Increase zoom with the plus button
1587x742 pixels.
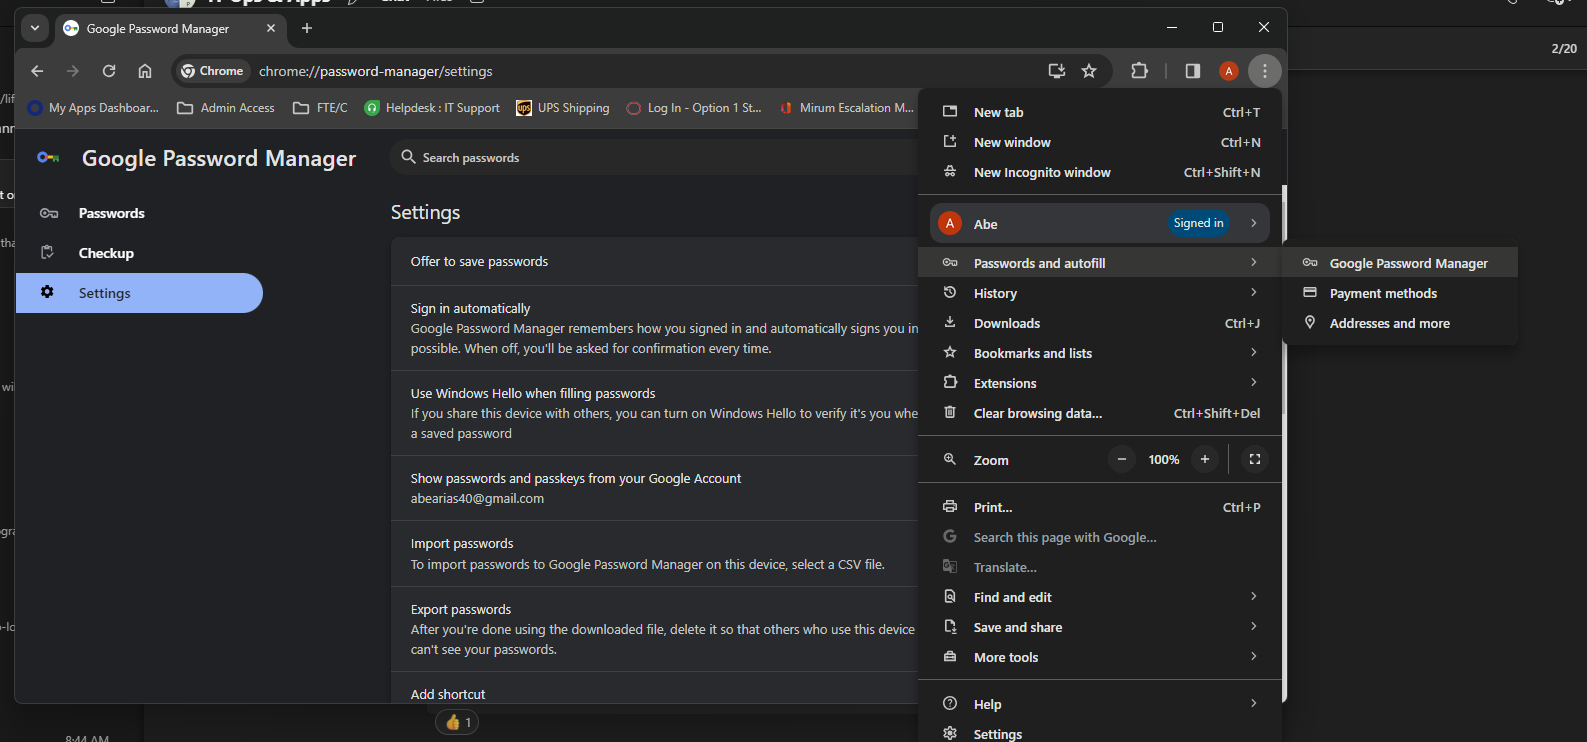point(1205,459)
